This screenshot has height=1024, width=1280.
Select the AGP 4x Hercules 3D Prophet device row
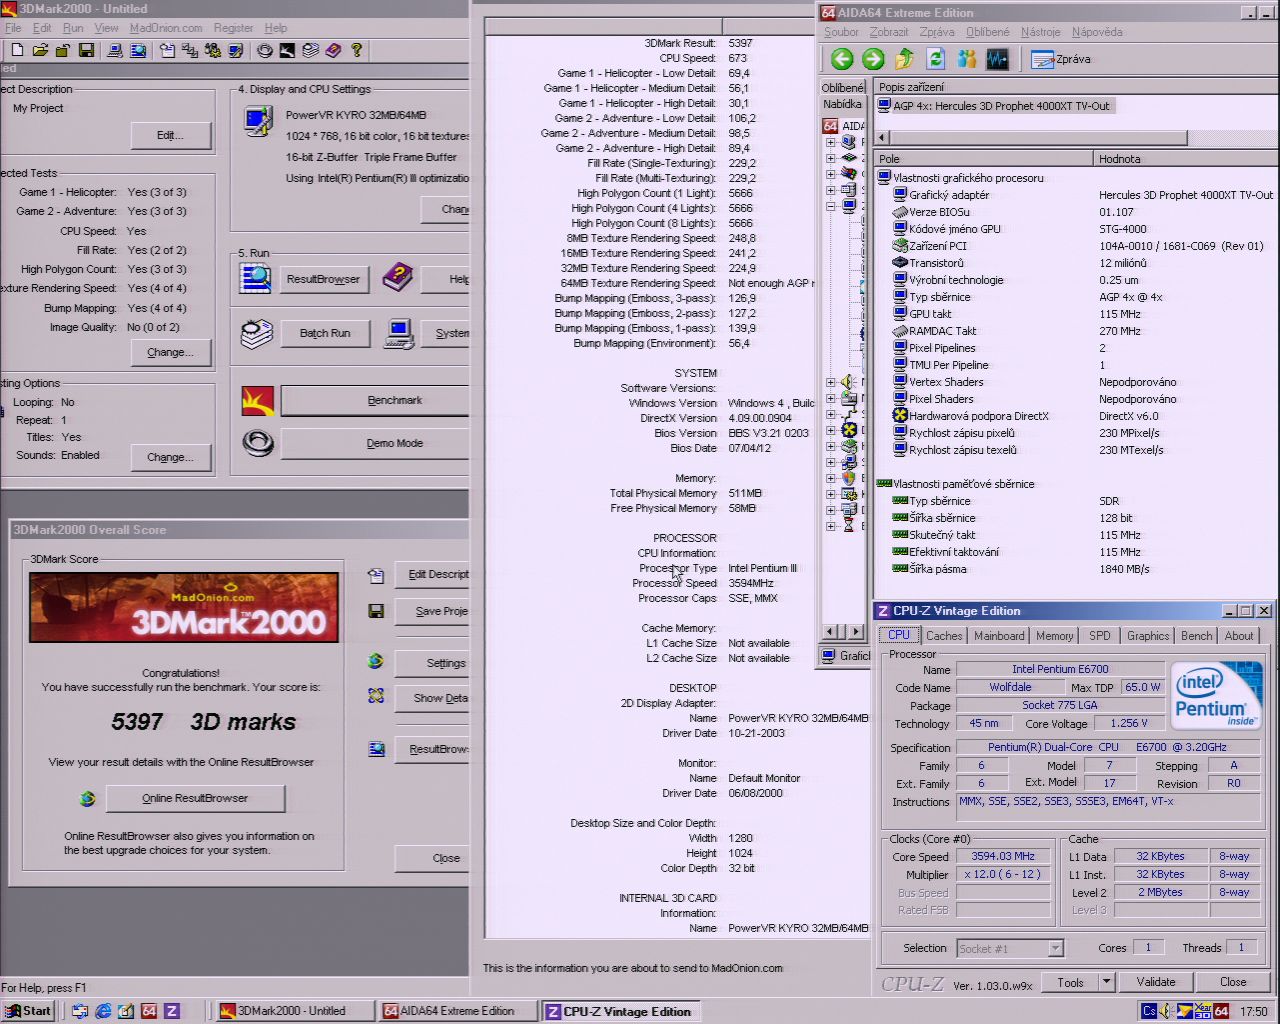click(994, 106)
